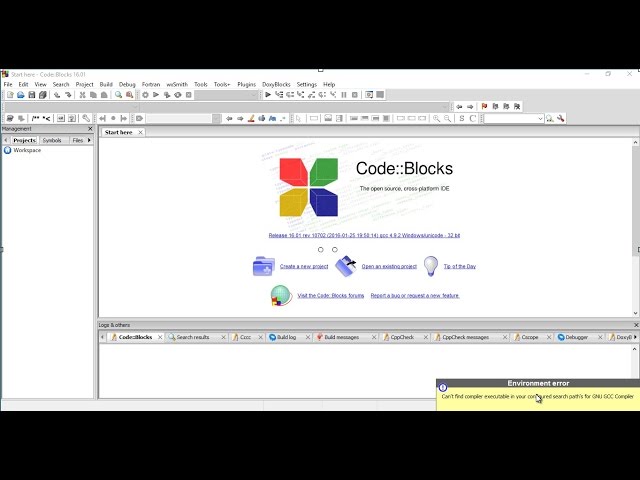Click the highlighter pen icon in toolbar

coord(251,118)
